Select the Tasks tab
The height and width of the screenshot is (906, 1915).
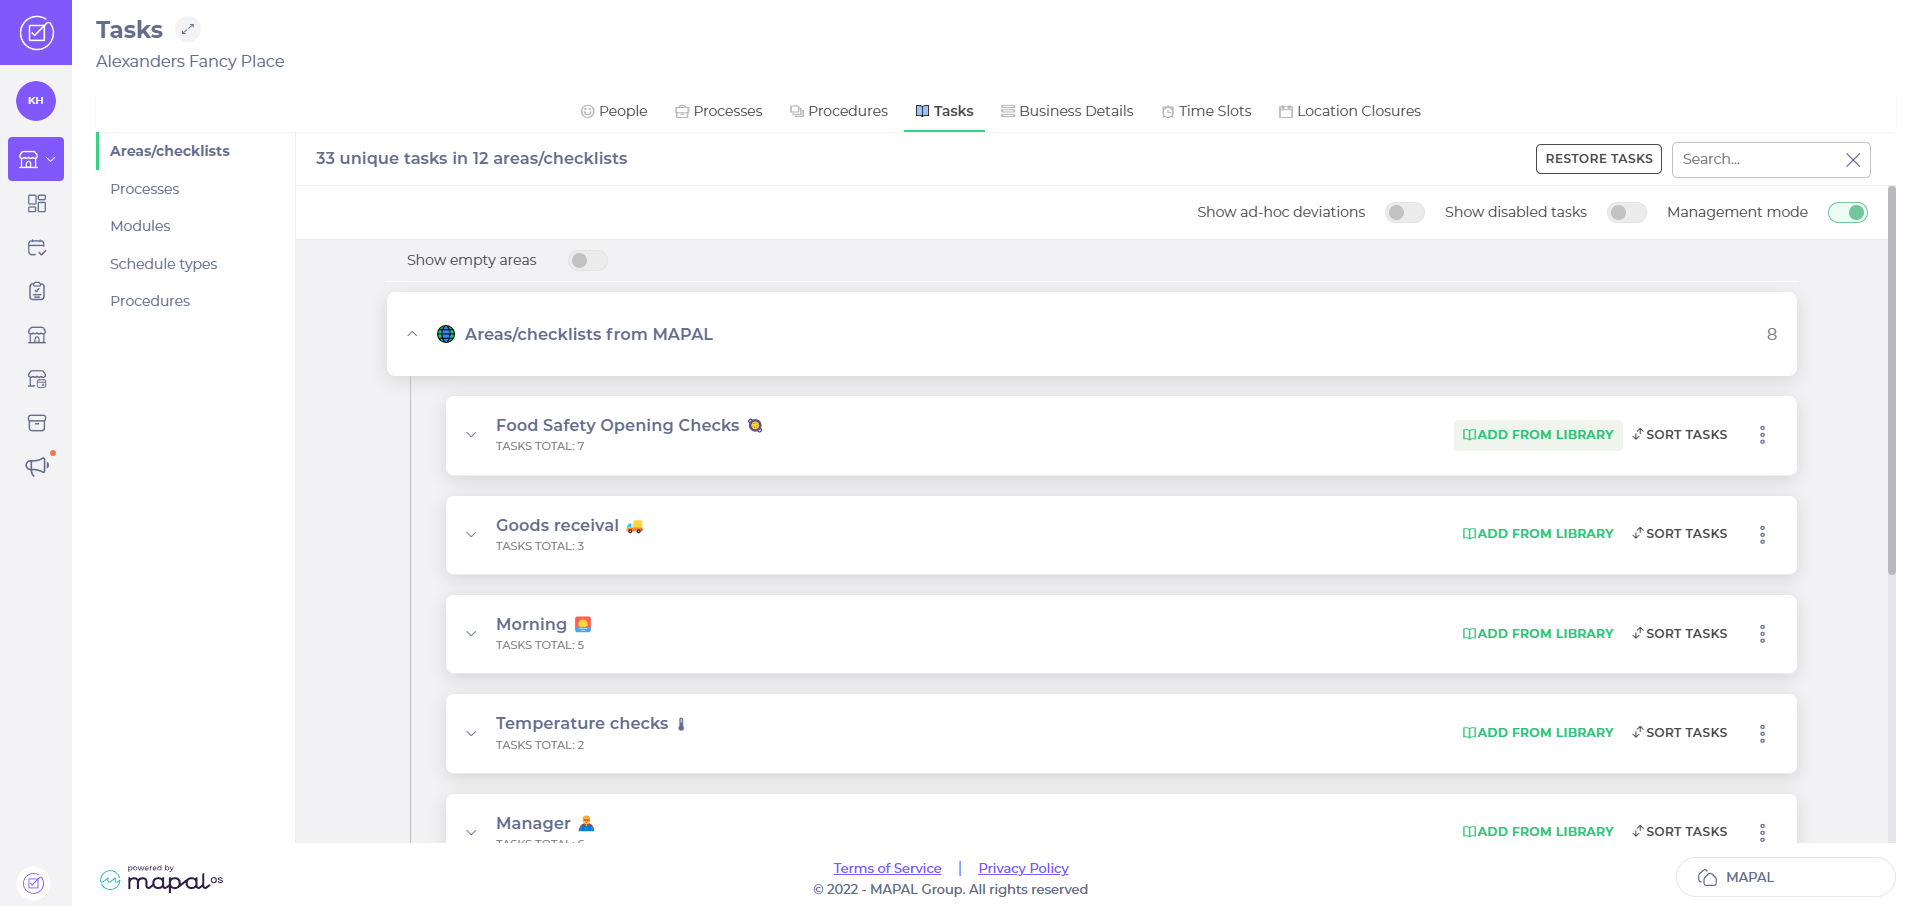click(x=944, y=111)
